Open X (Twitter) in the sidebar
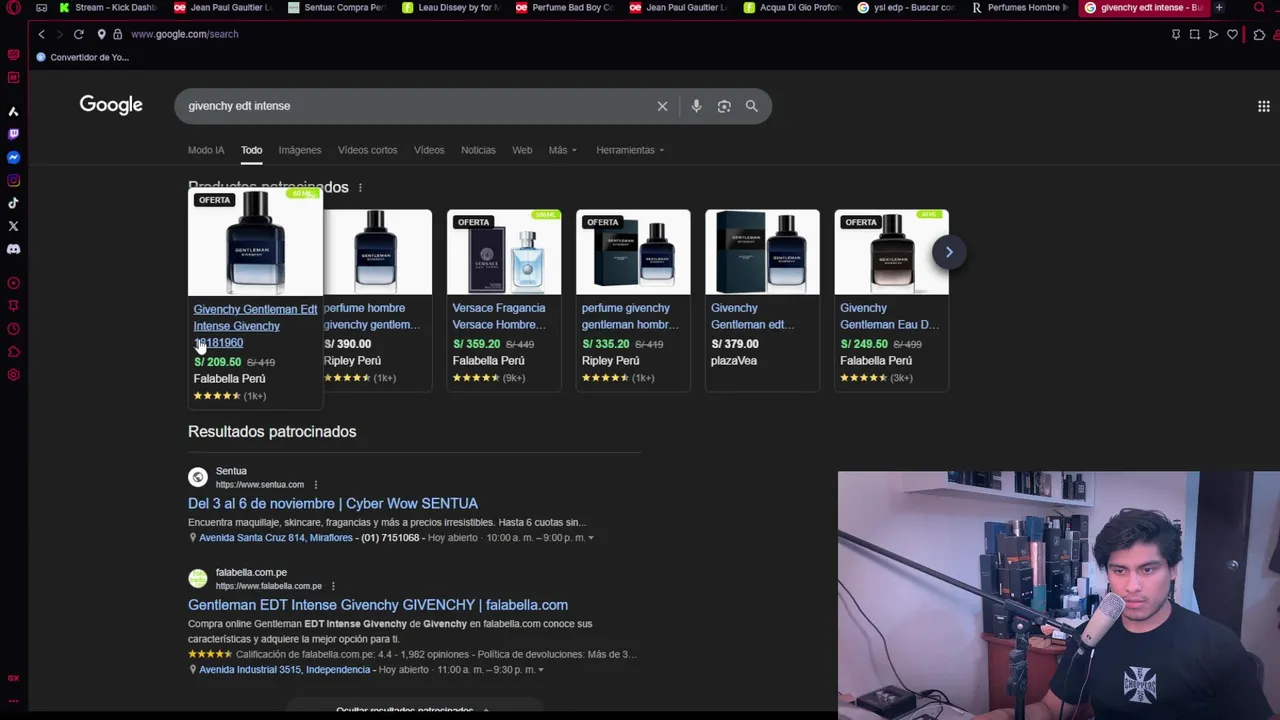Viewport: 1280px width, 720px height. [13, 226]
